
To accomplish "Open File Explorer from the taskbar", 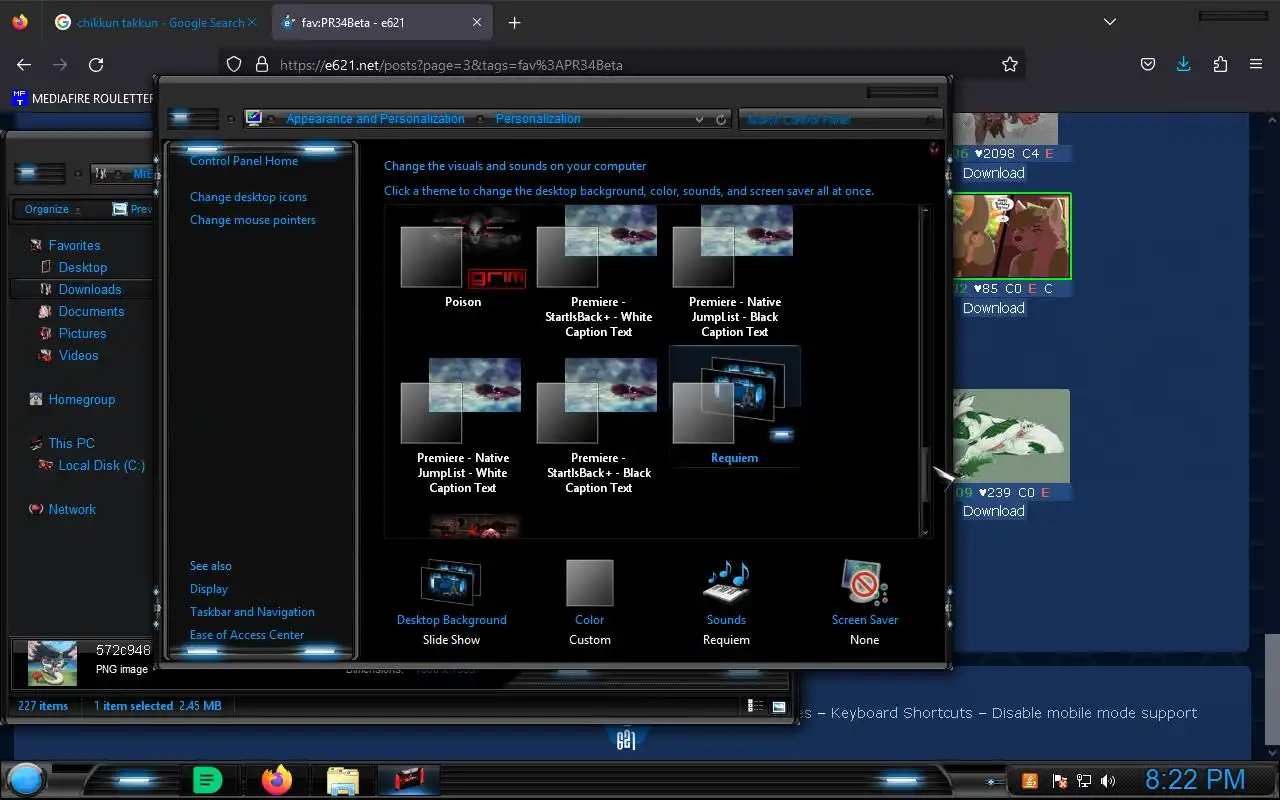I will 343,780.
